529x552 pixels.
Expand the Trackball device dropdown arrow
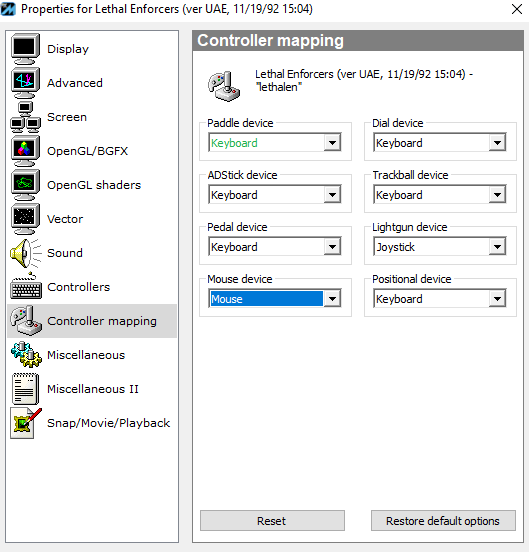[x=497, y=195]
